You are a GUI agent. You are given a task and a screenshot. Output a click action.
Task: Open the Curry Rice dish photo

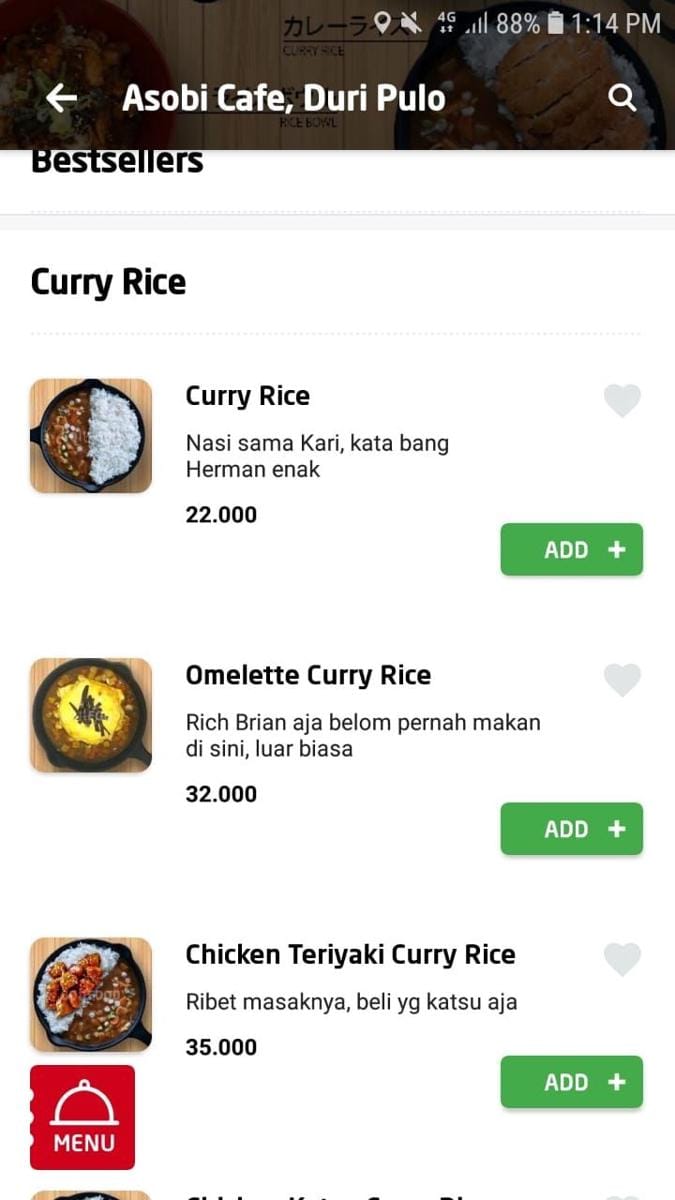(x=91, y=436)
